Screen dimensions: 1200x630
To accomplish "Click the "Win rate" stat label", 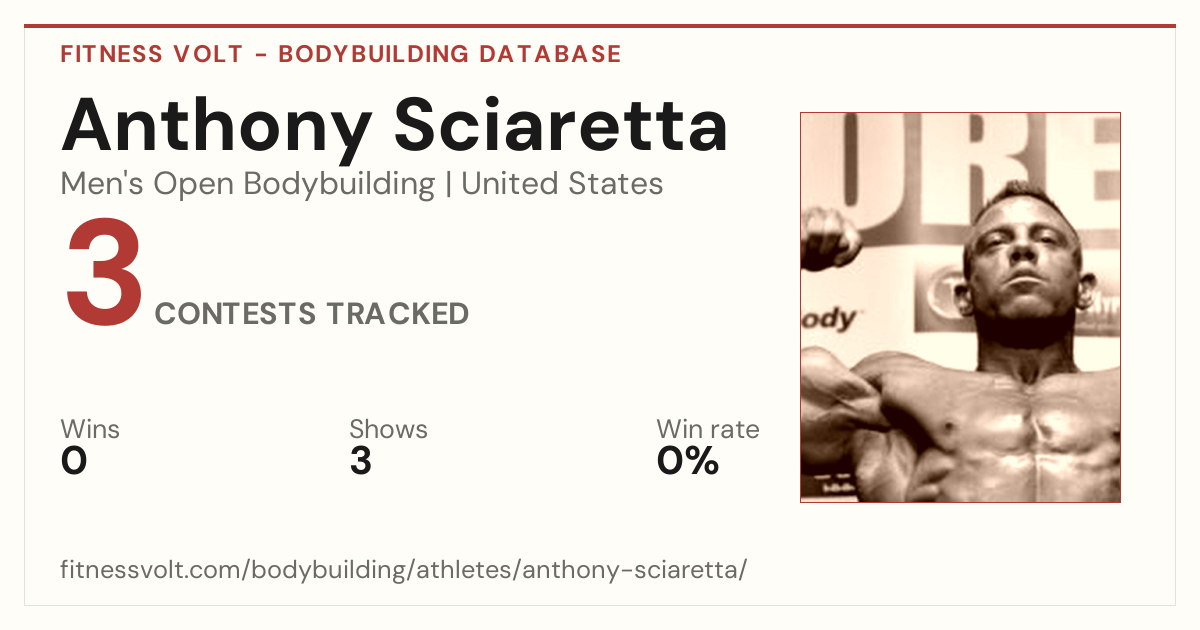I will coord(708,430).
